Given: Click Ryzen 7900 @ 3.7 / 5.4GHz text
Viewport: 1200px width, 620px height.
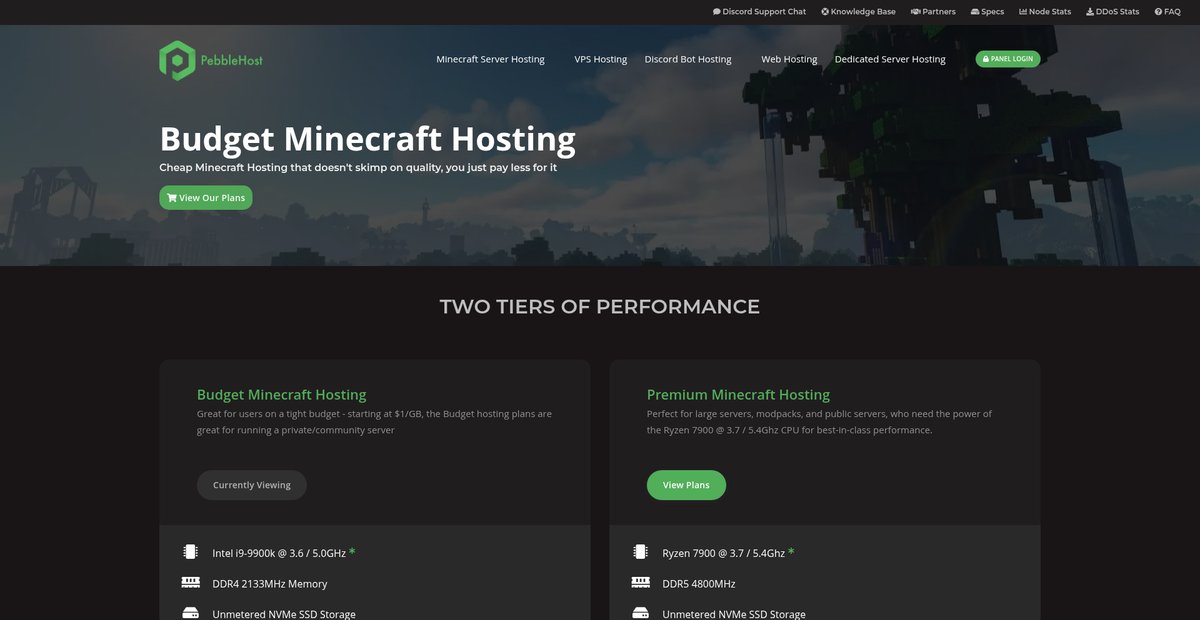Looking at the screenshot, I should pyautogui.click(x=724, y=553).
